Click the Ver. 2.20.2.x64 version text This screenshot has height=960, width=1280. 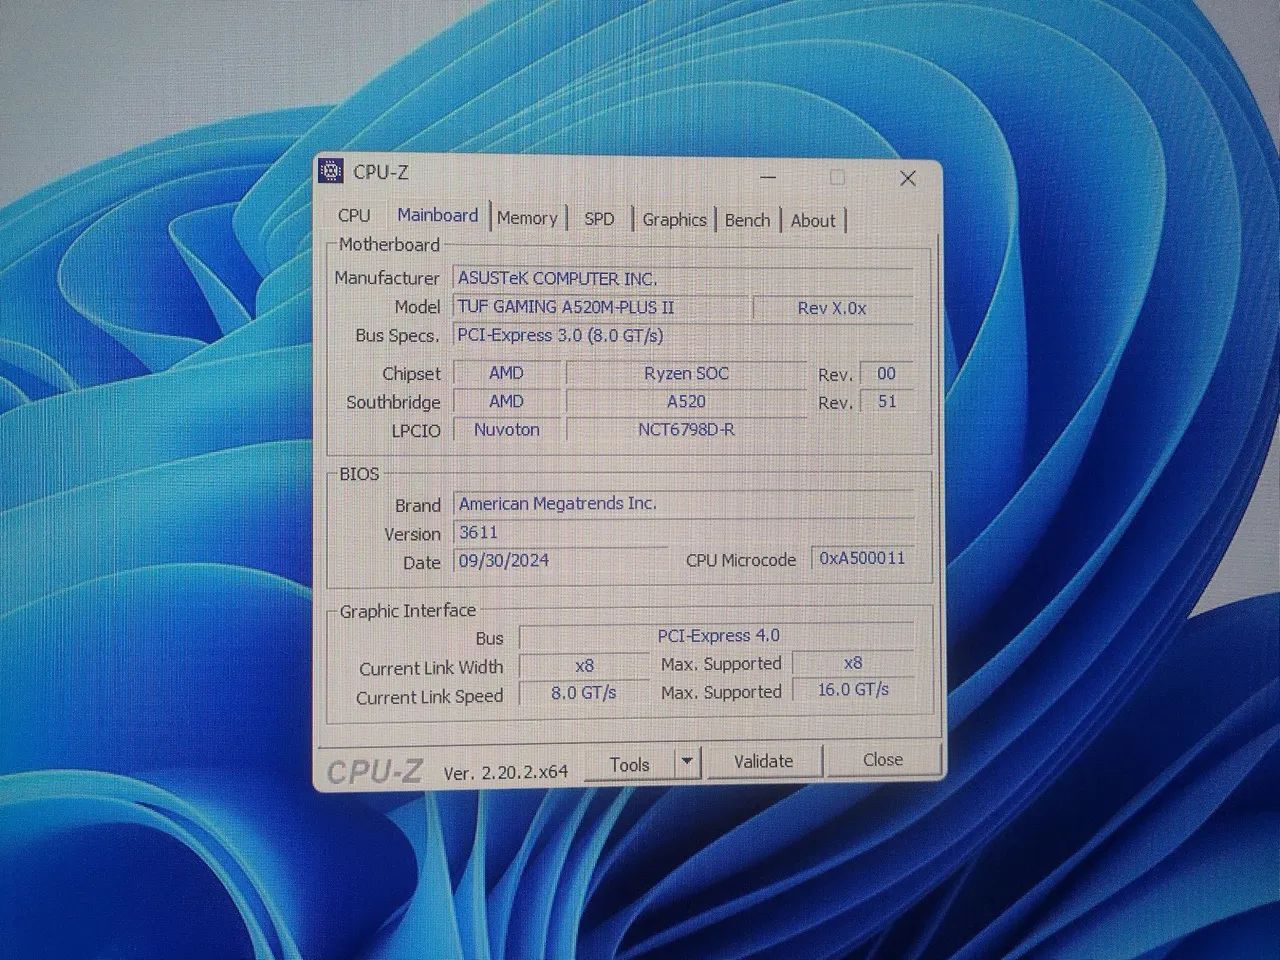click(x=505, y=772)
